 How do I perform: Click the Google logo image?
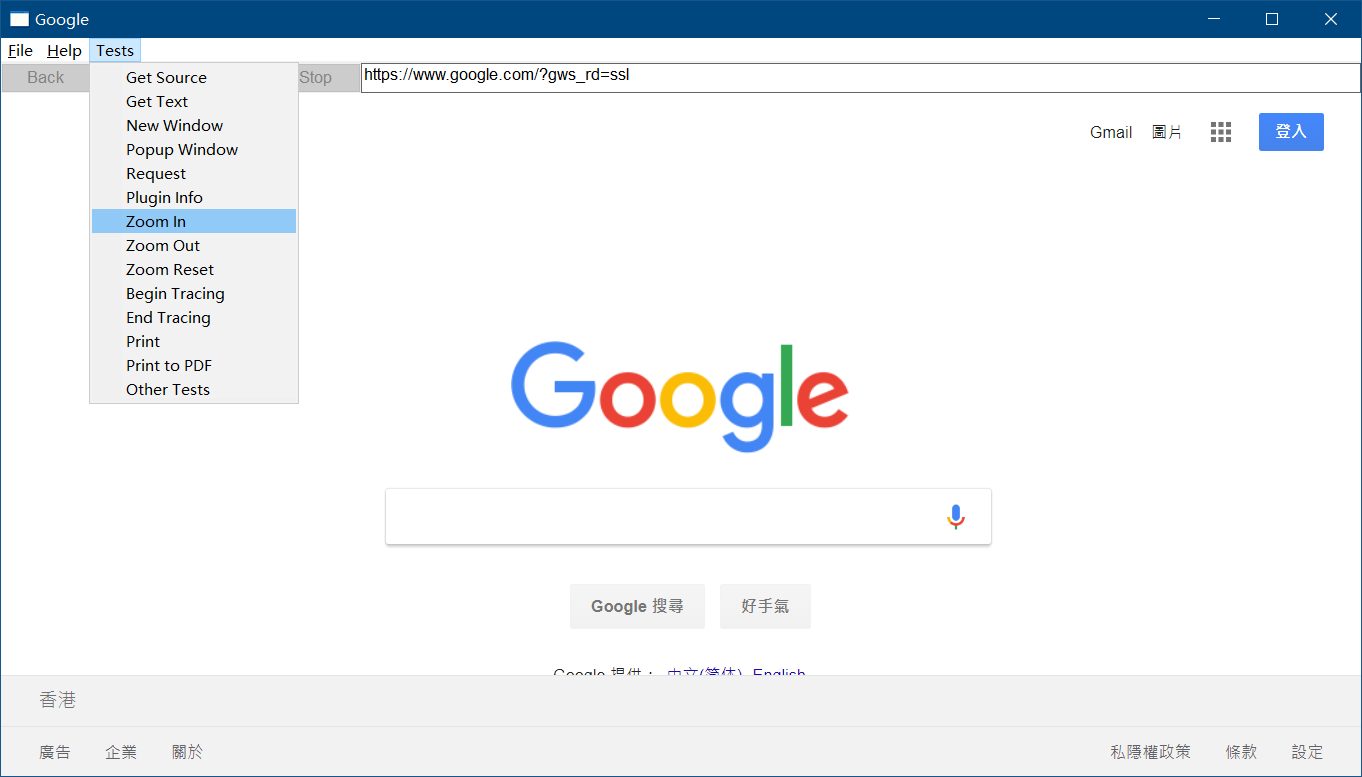680,397
